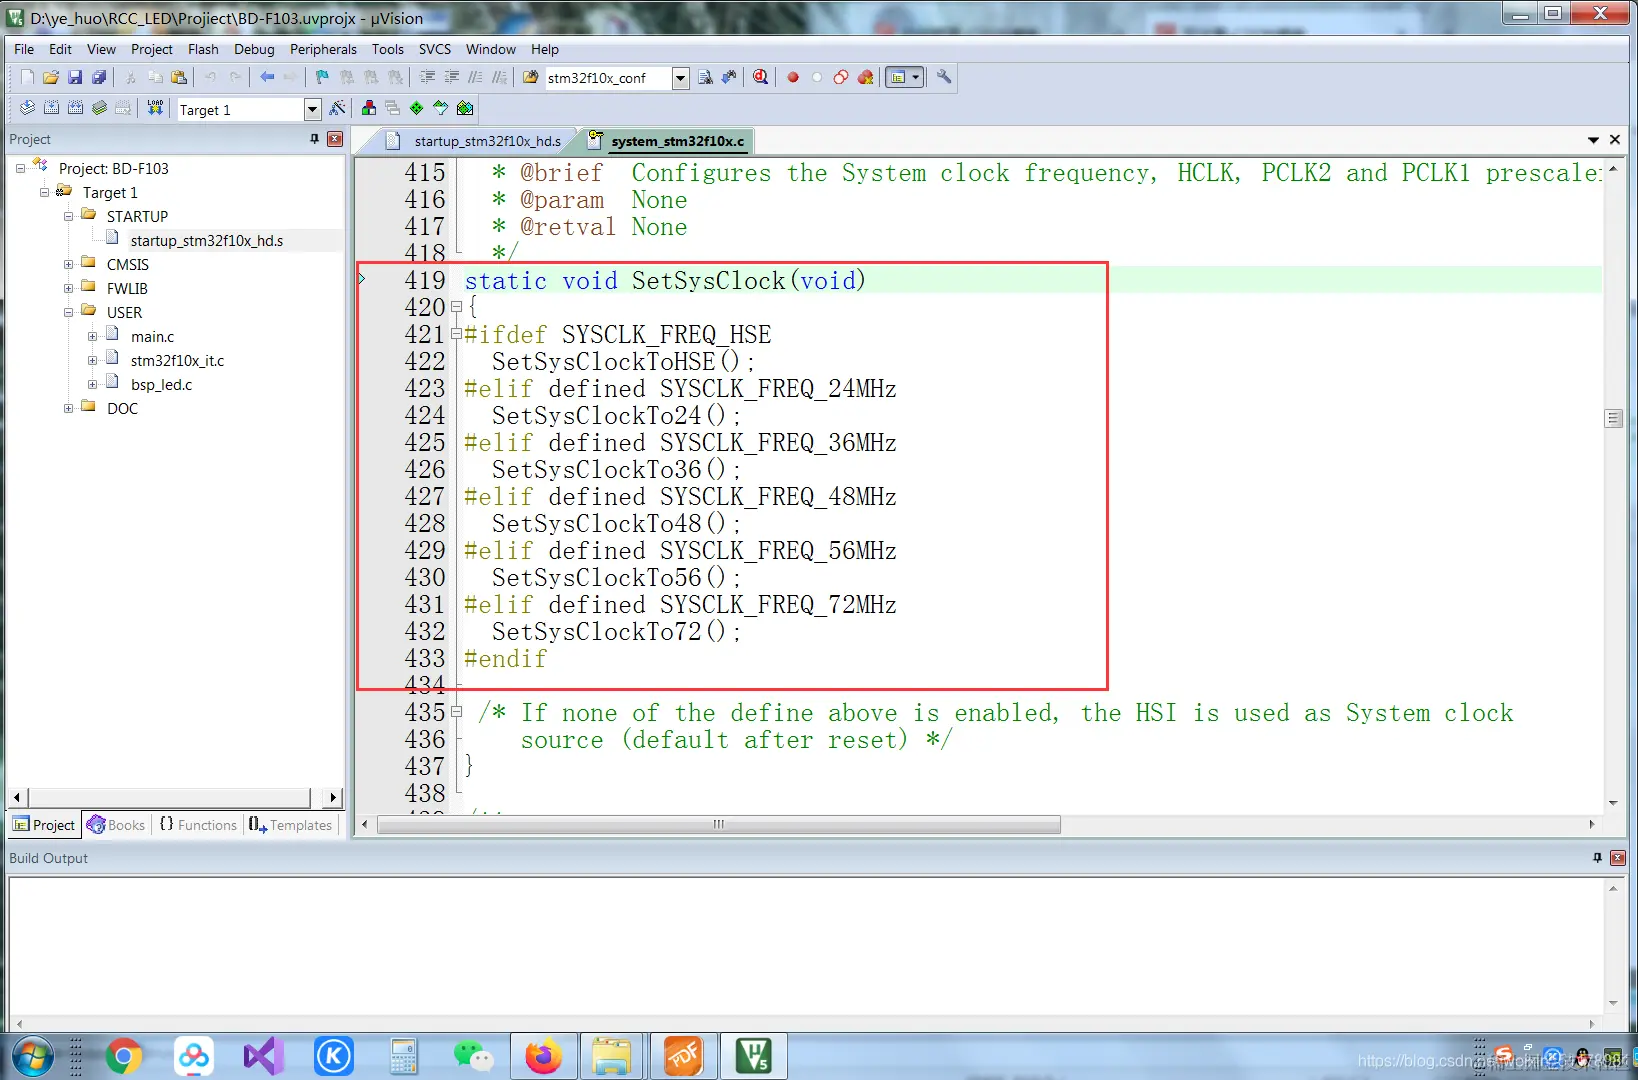Collapse the Project: BD-F103 tree node

coord(20,168)
